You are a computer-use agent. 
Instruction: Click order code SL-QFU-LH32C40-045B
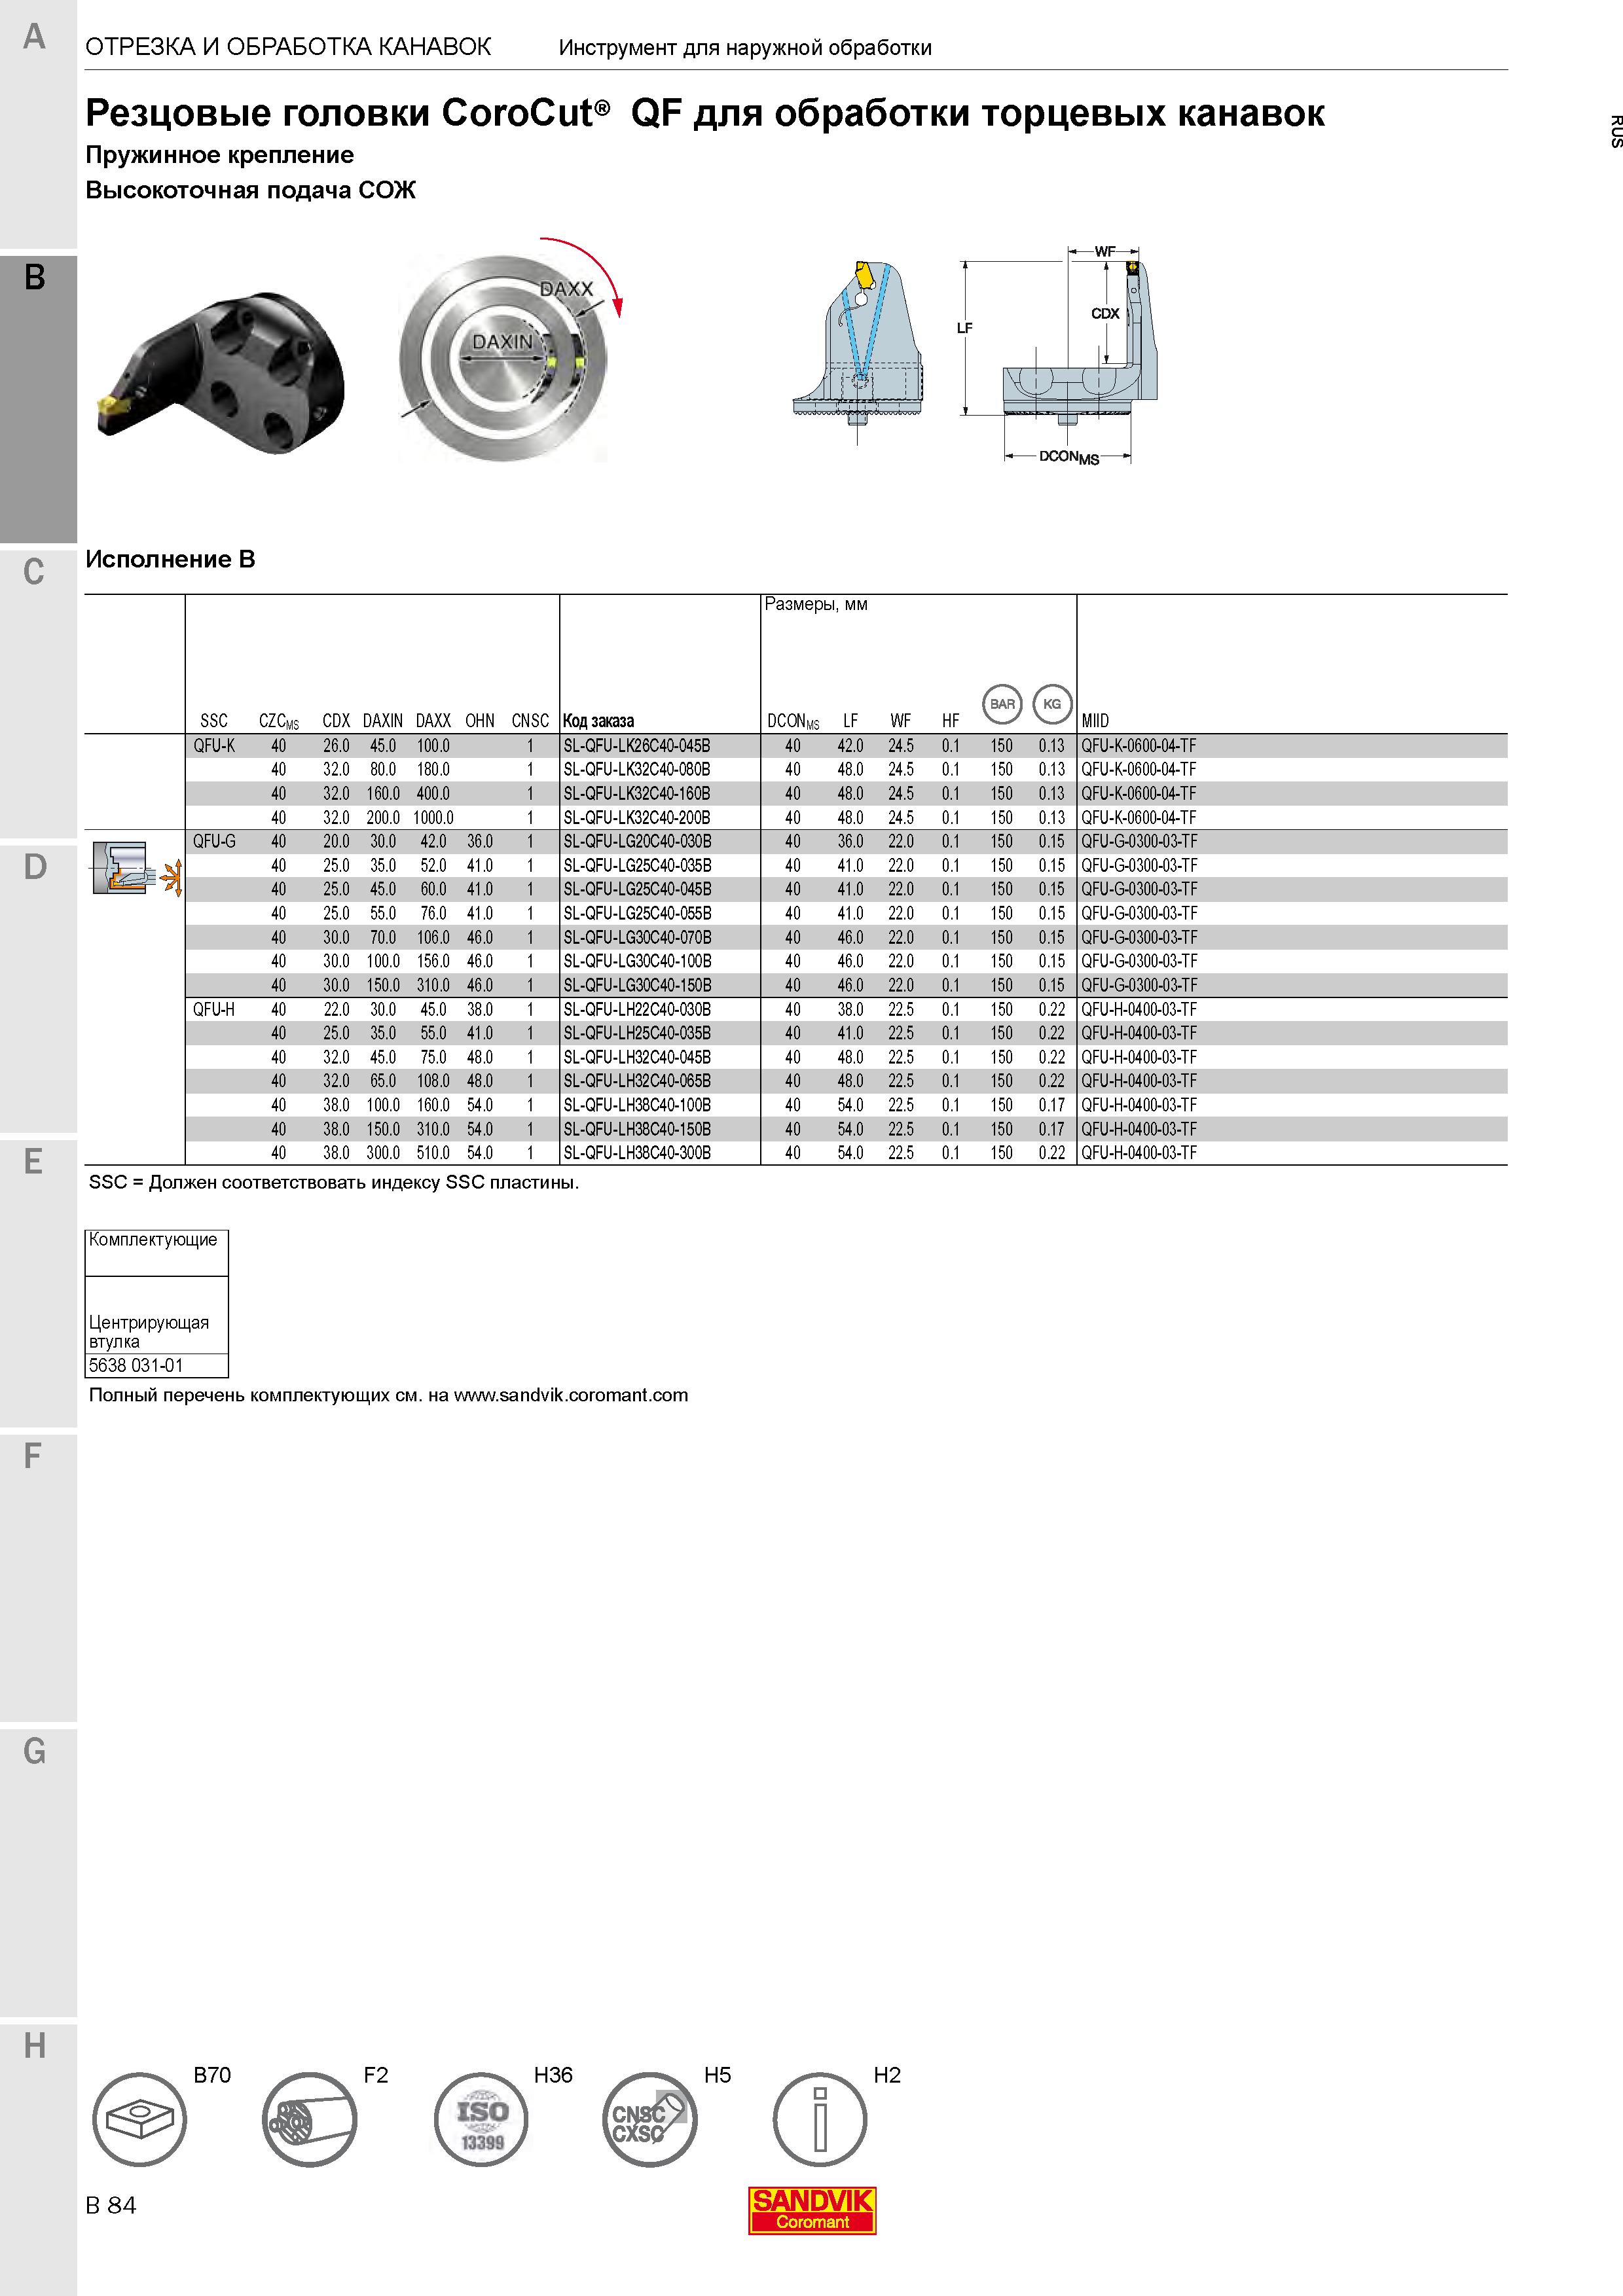tap(637, 1058)
